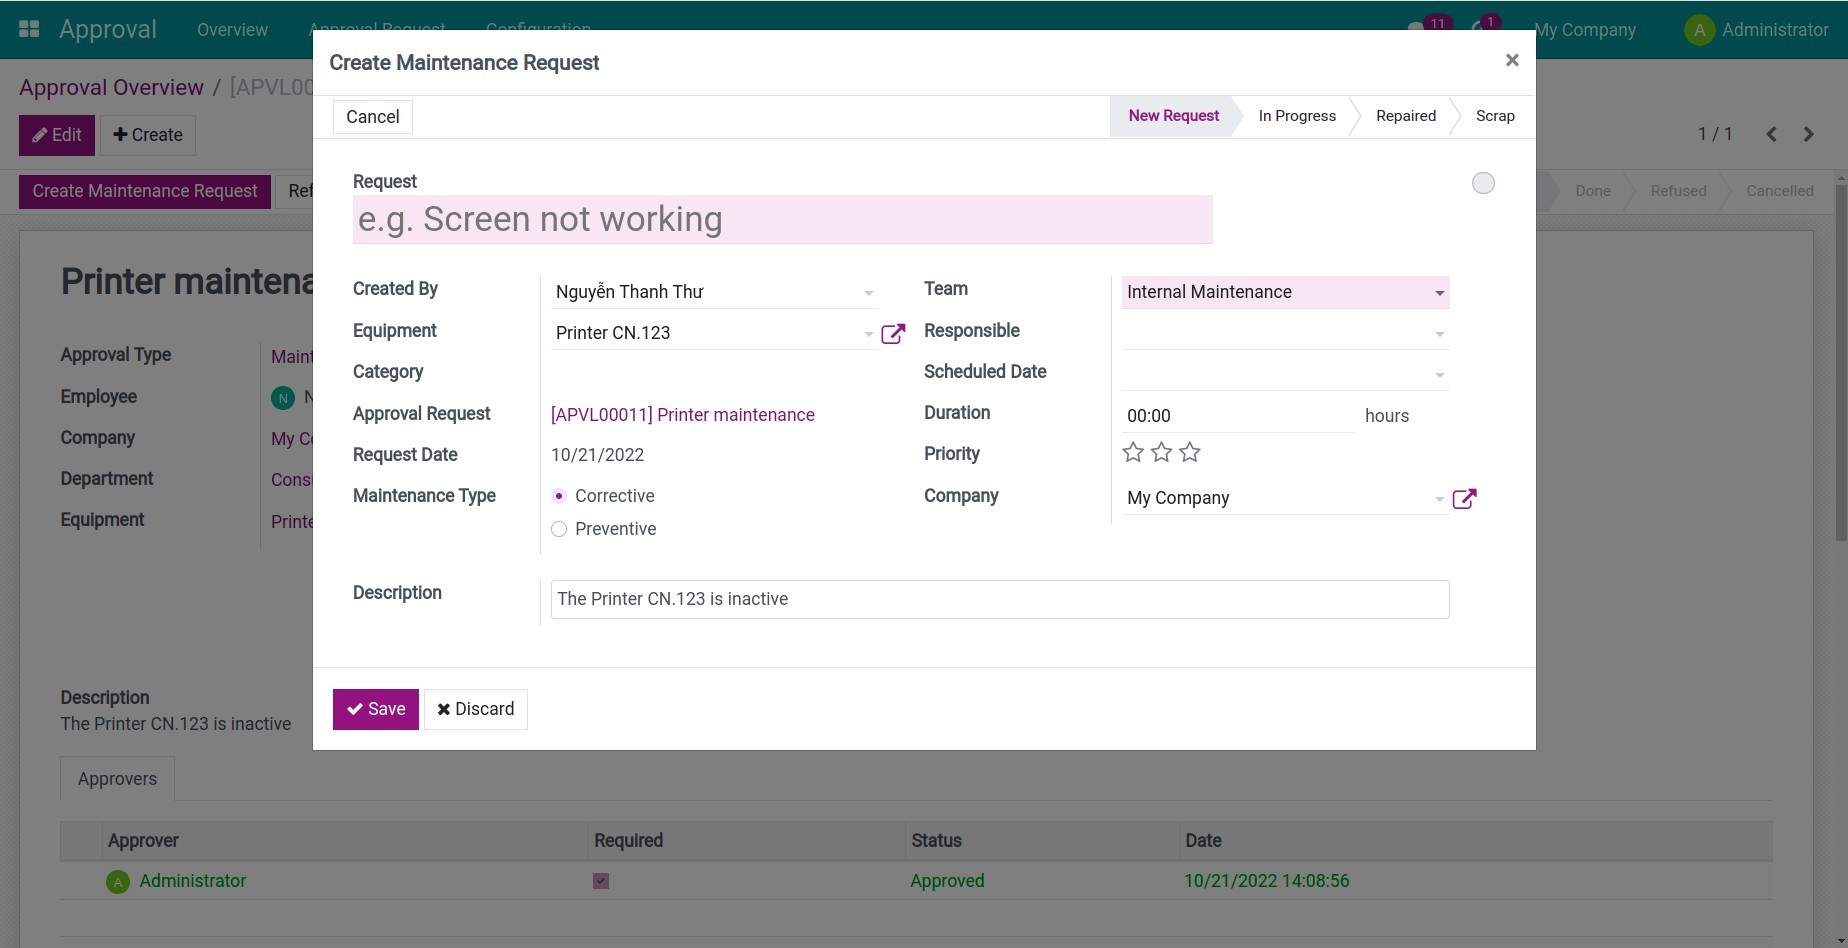
Task: Open the Responsible dropdown
Action: point(1440,333)
